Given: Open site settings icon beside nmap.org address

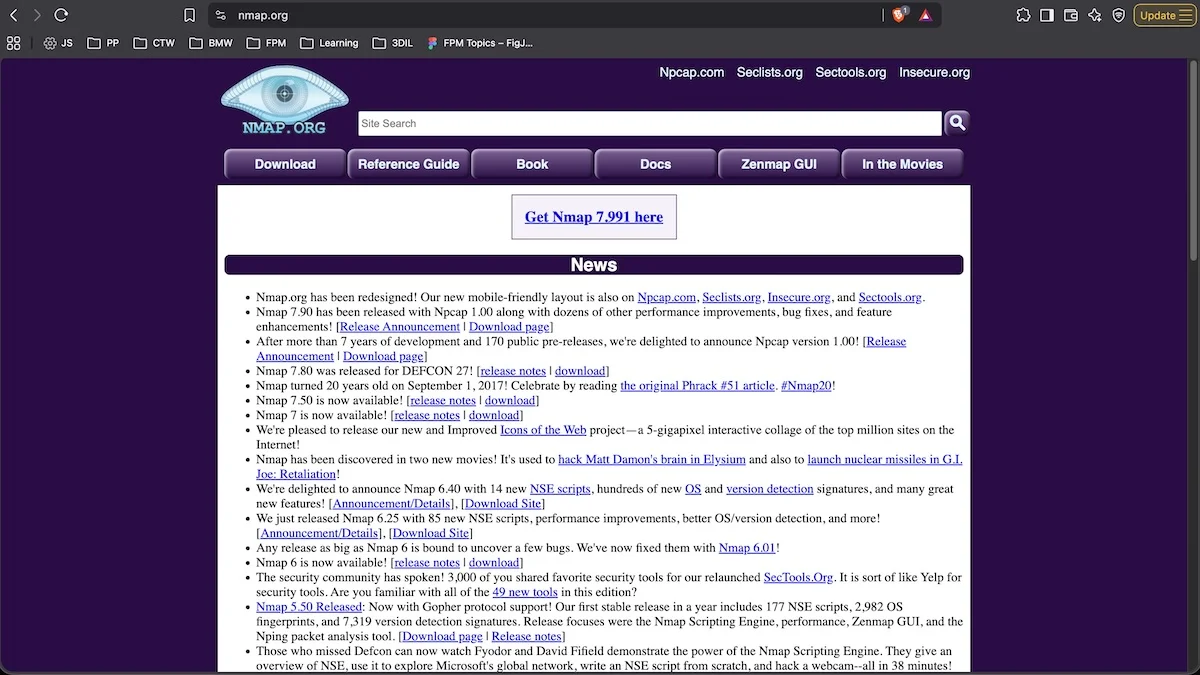Looking at the screenshot, I should coord(221,15).
